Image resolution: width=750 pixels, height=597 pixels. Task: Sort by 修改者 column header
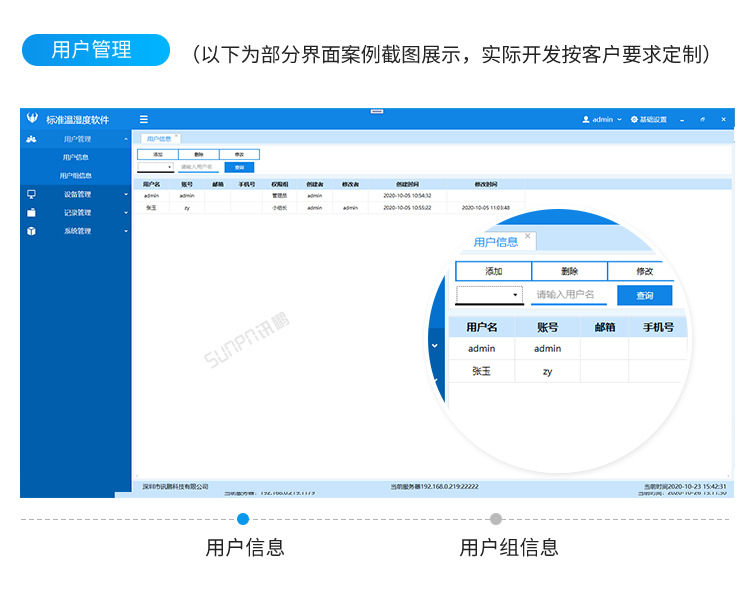pos(350,184)
